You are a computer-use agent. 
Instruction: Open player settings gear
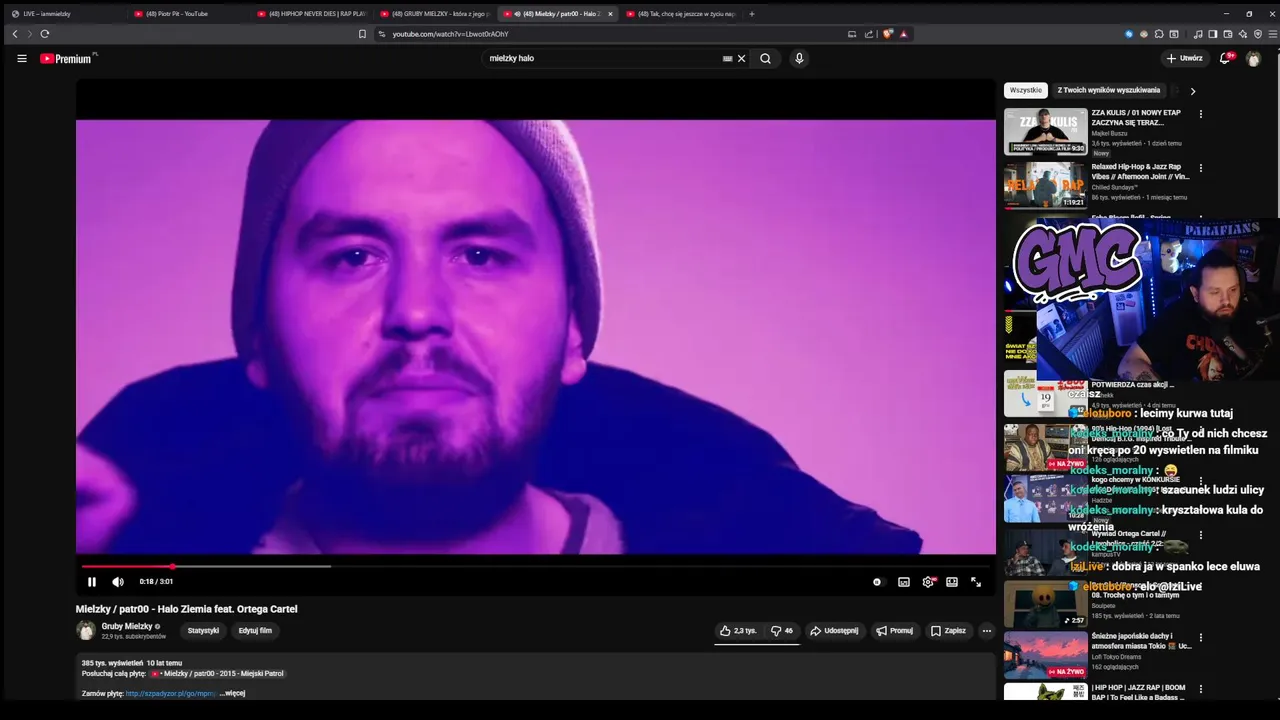928,582
